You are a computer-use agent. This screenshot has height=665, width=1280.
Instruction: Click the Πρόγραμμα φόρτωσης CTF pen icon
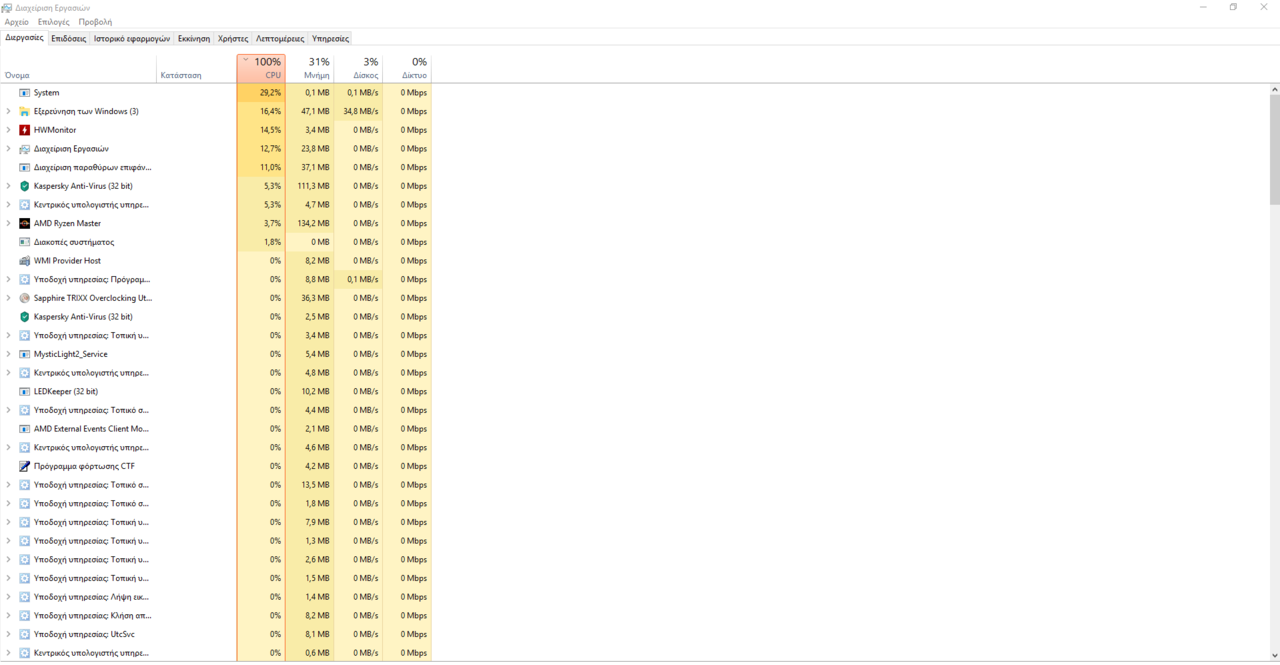pyautogui.click(x=25, y=466)
